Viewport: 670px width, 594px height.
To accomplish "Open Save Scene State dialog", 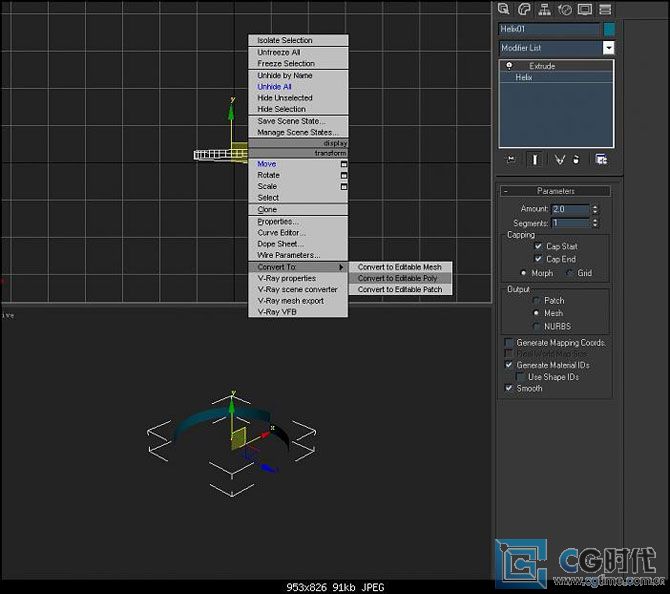I will 298,121.
